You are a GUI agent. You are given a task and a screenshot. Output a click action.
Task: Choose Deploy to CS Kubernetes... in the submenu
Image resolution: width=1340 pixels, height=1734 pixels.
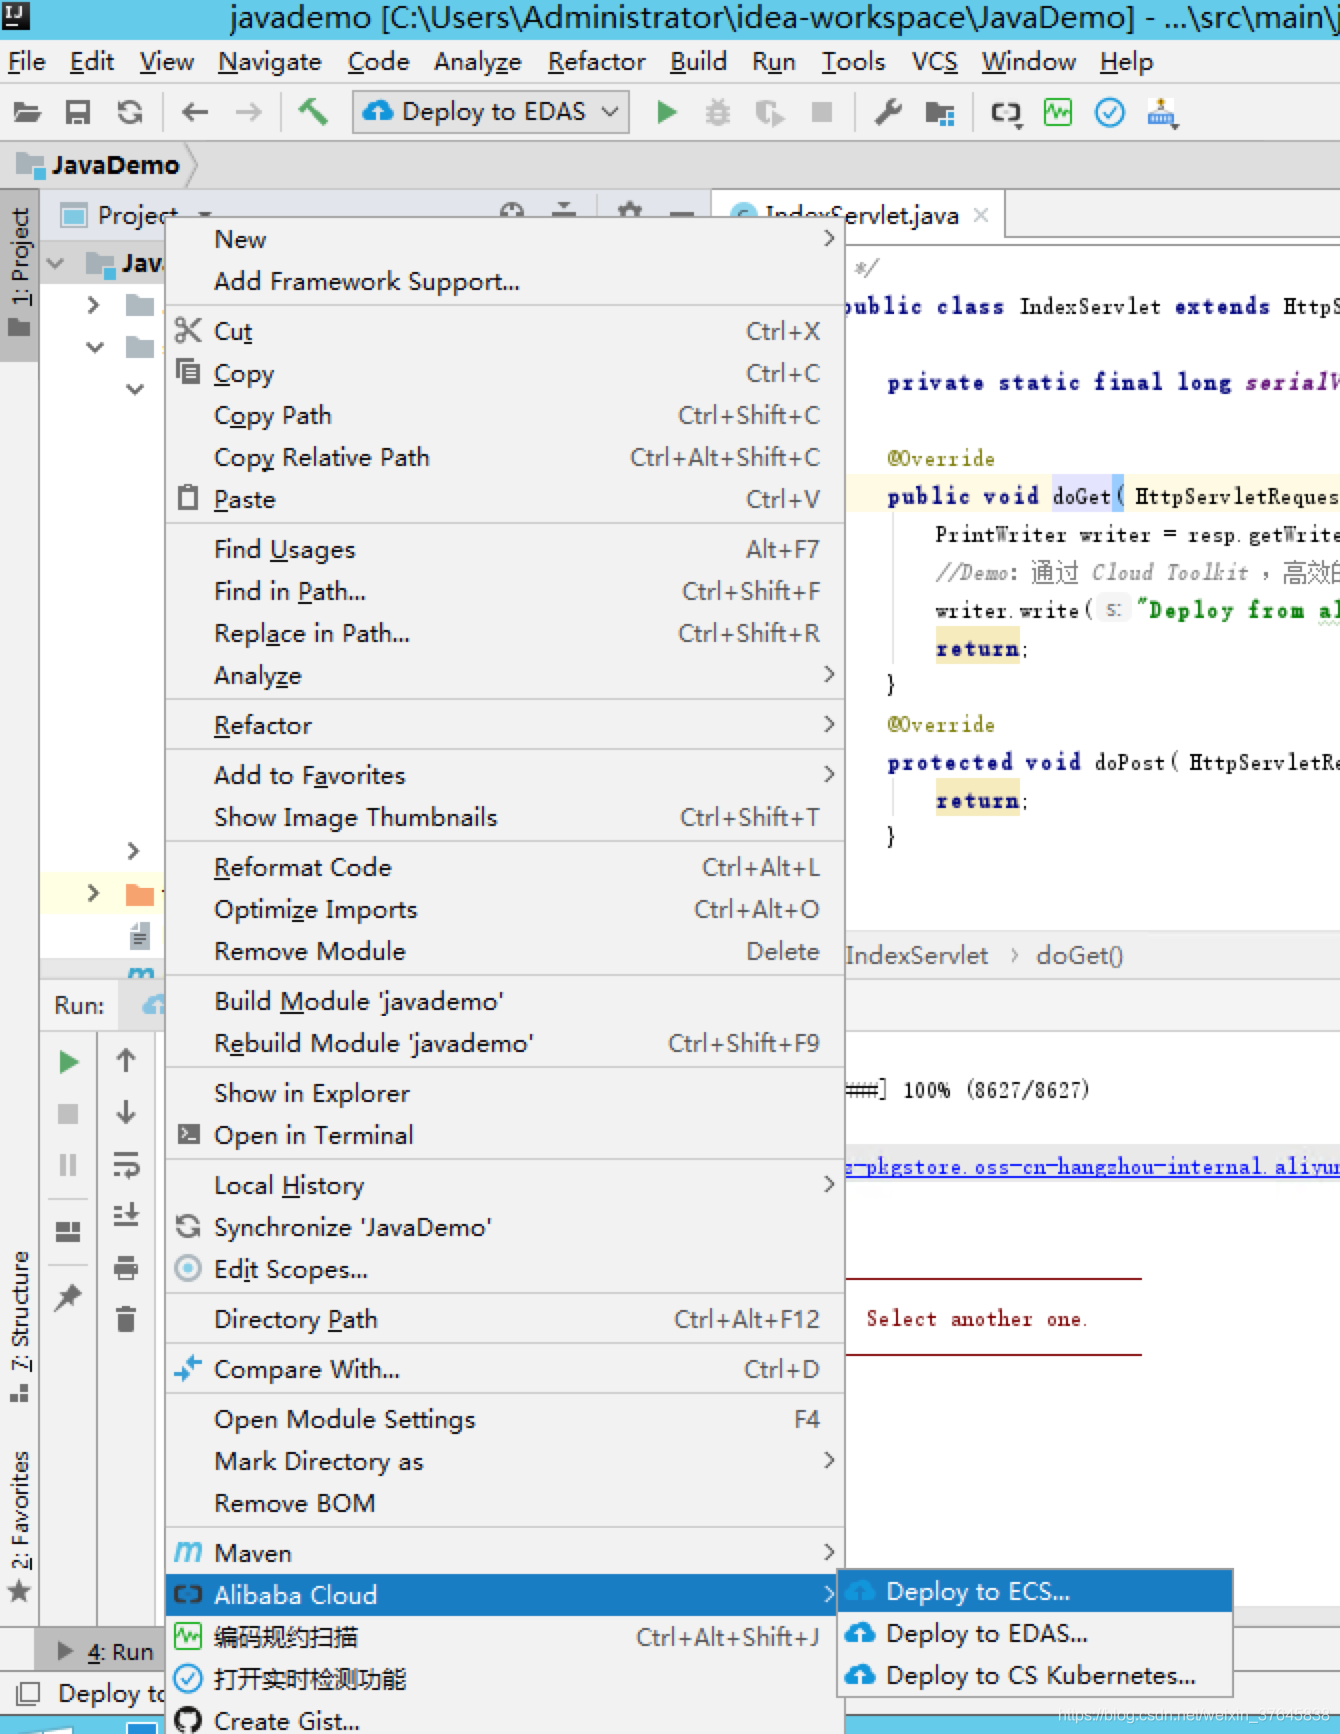[x=1035, y=1674]
